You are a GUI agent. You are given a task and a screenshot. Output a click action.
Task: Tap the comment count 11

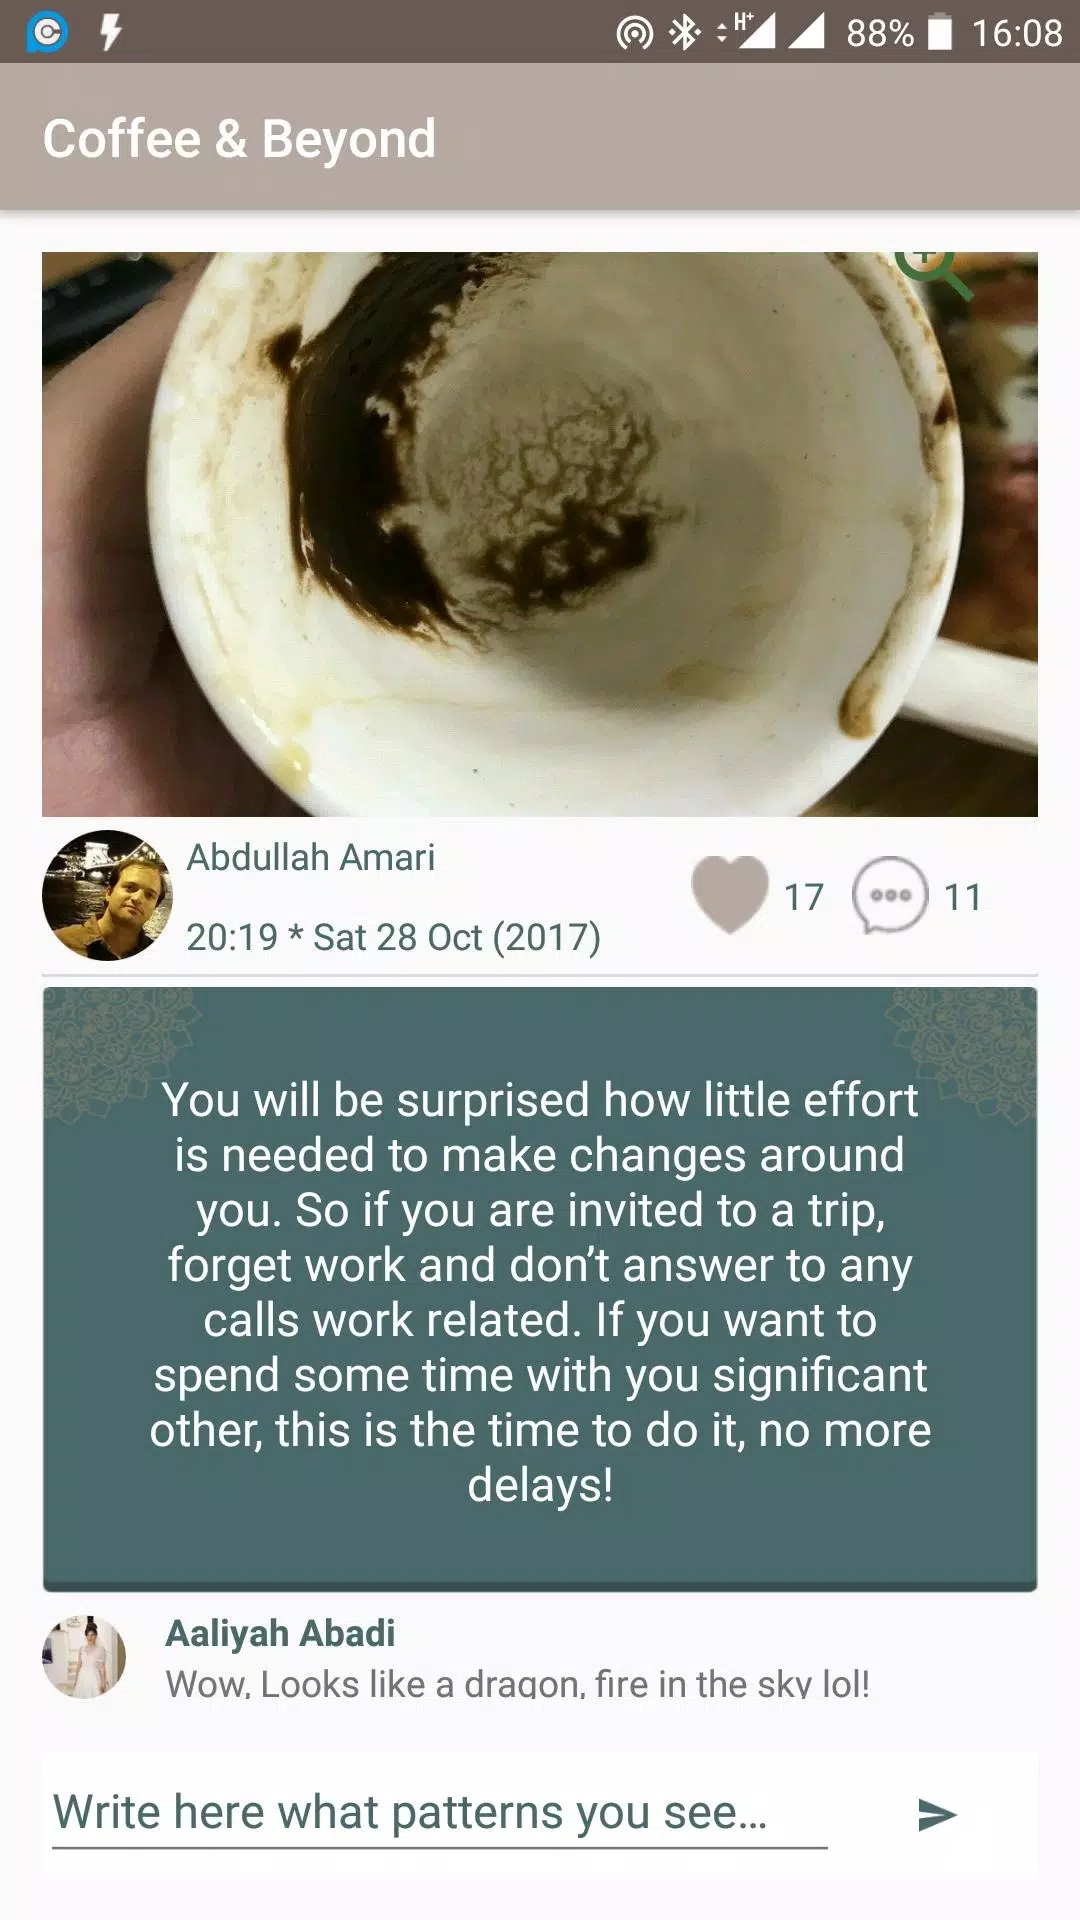(962, 897)
